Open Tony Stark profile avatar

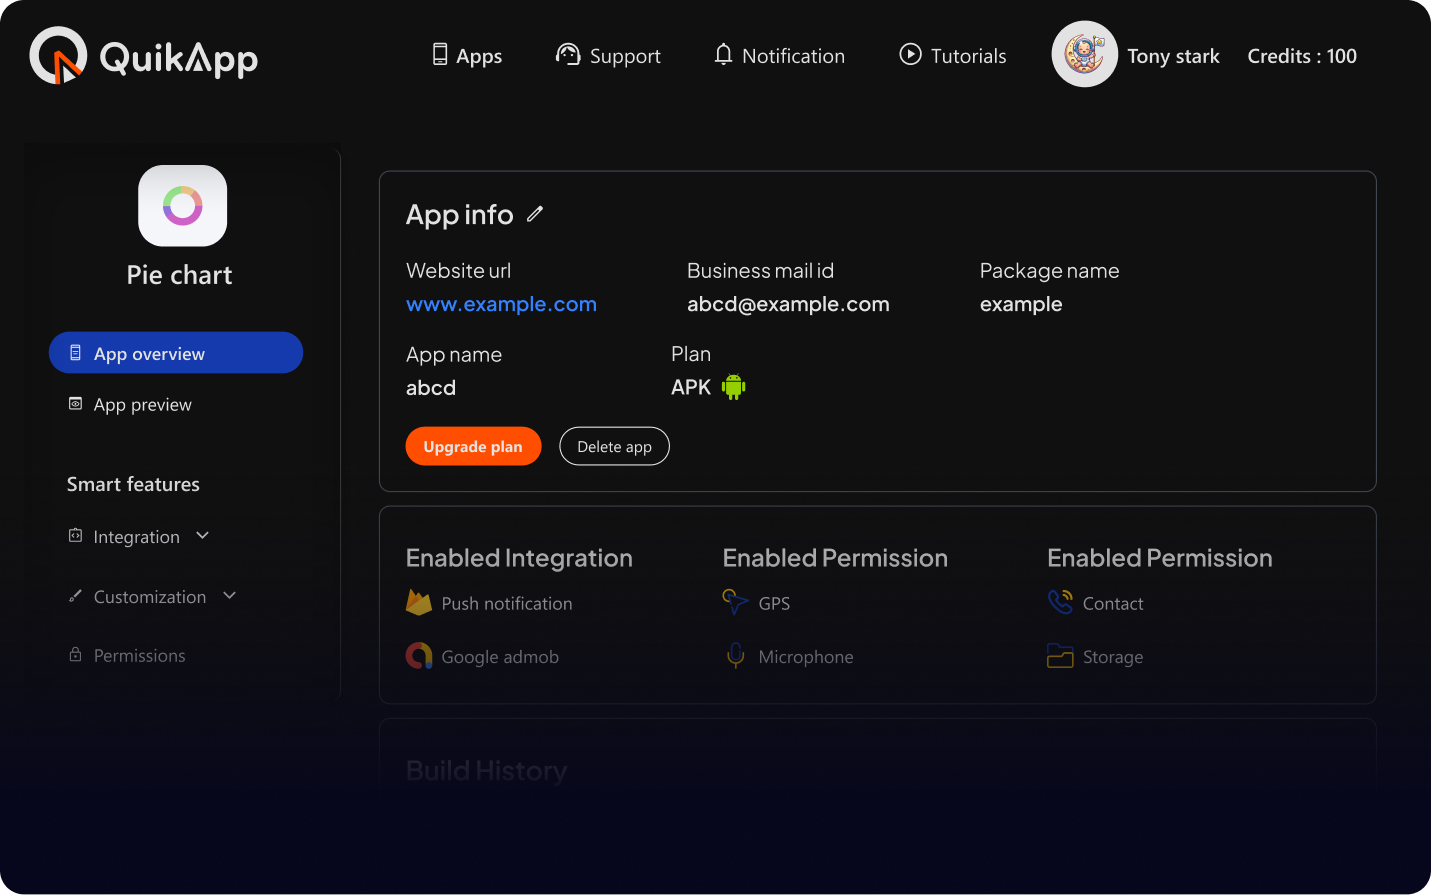click(x=1084, y=55)
